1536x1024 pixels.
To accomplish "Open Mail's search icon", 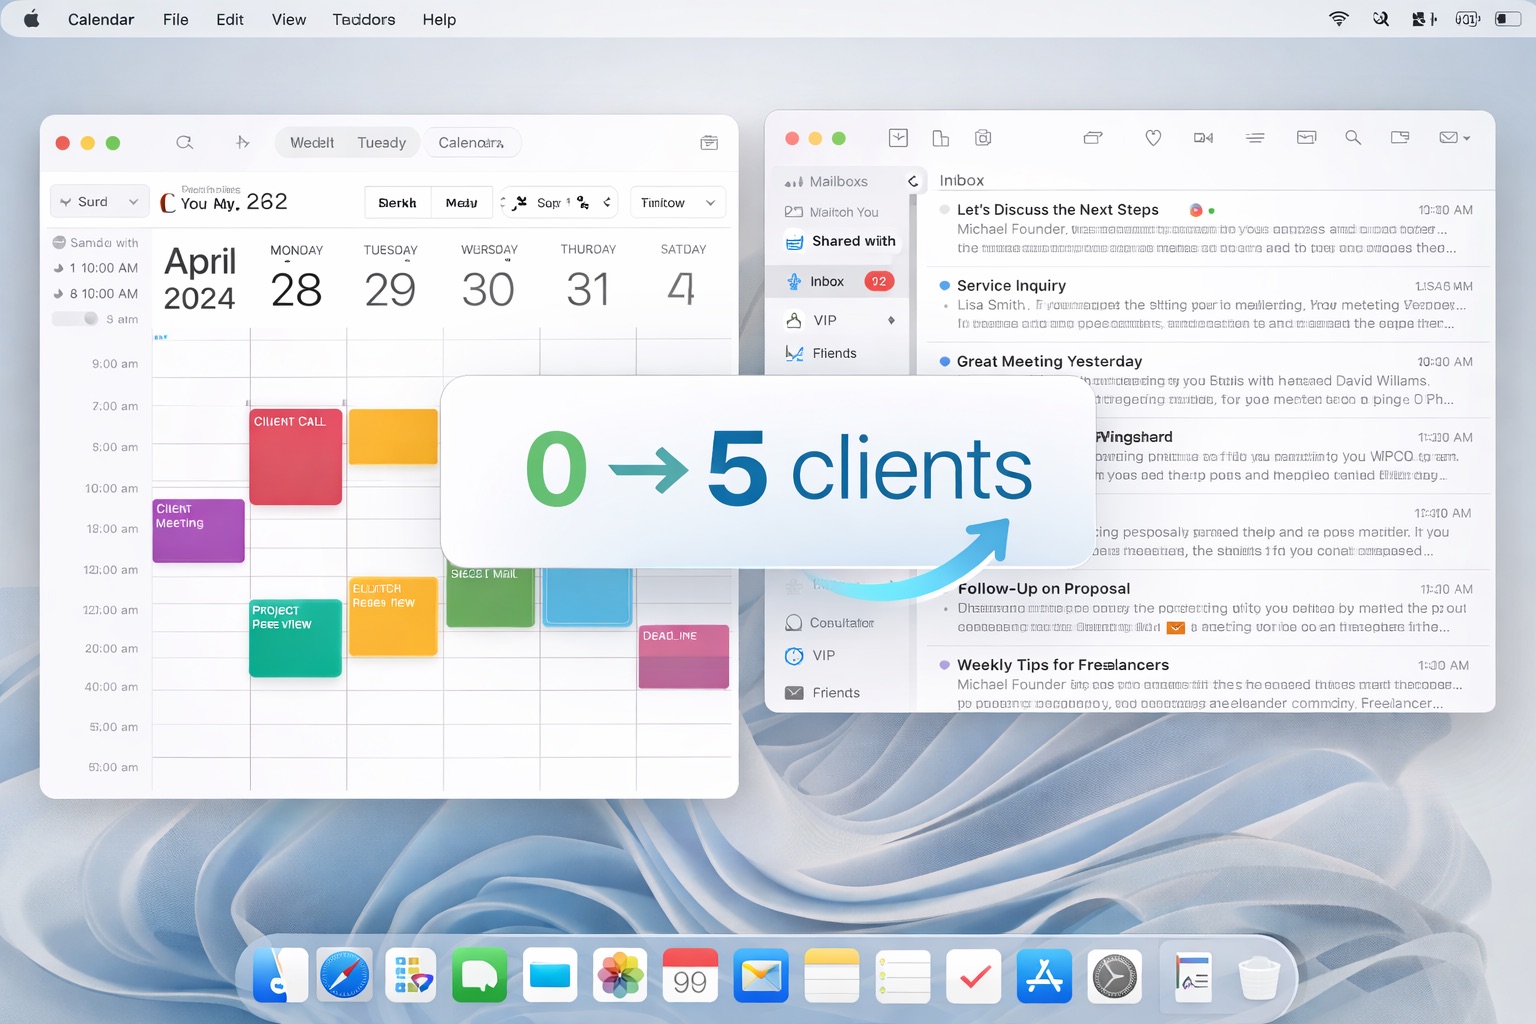I will point(1353,138).
